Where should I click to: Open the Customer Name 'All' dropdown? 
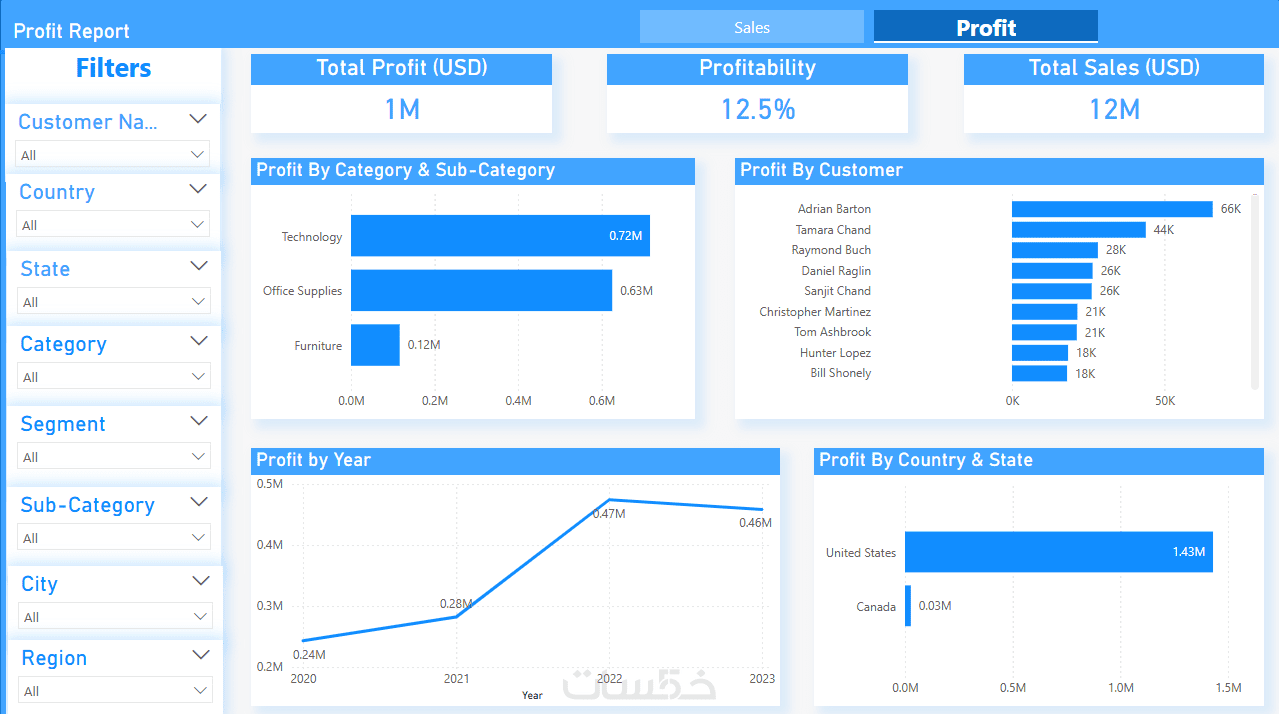tap(113, 155)
